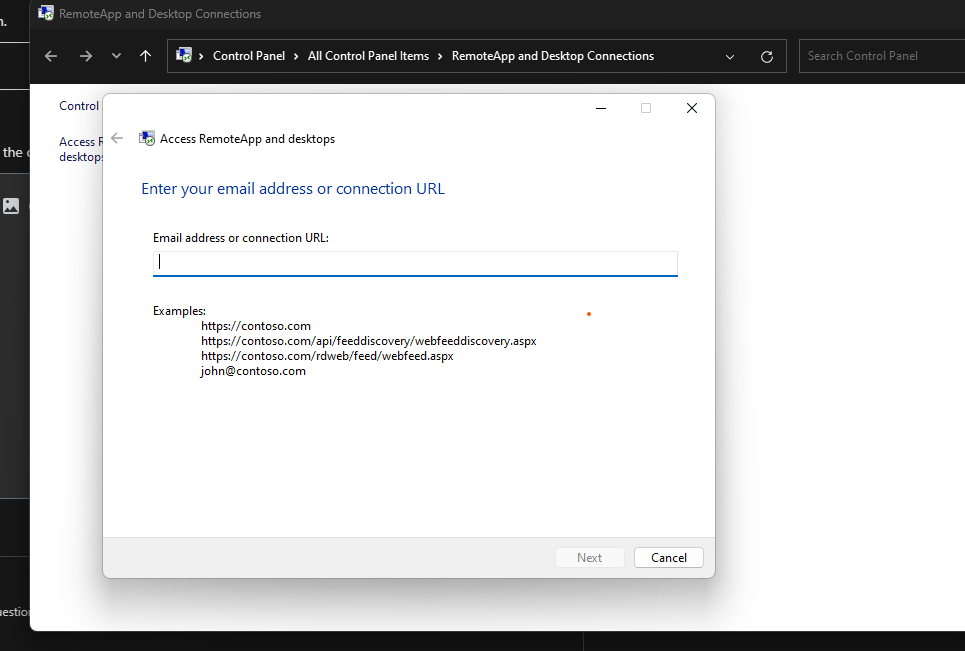Viewport: 965px width, 651px height.
Task: Click back arrow in the wizard dialog
Action: 117,138
